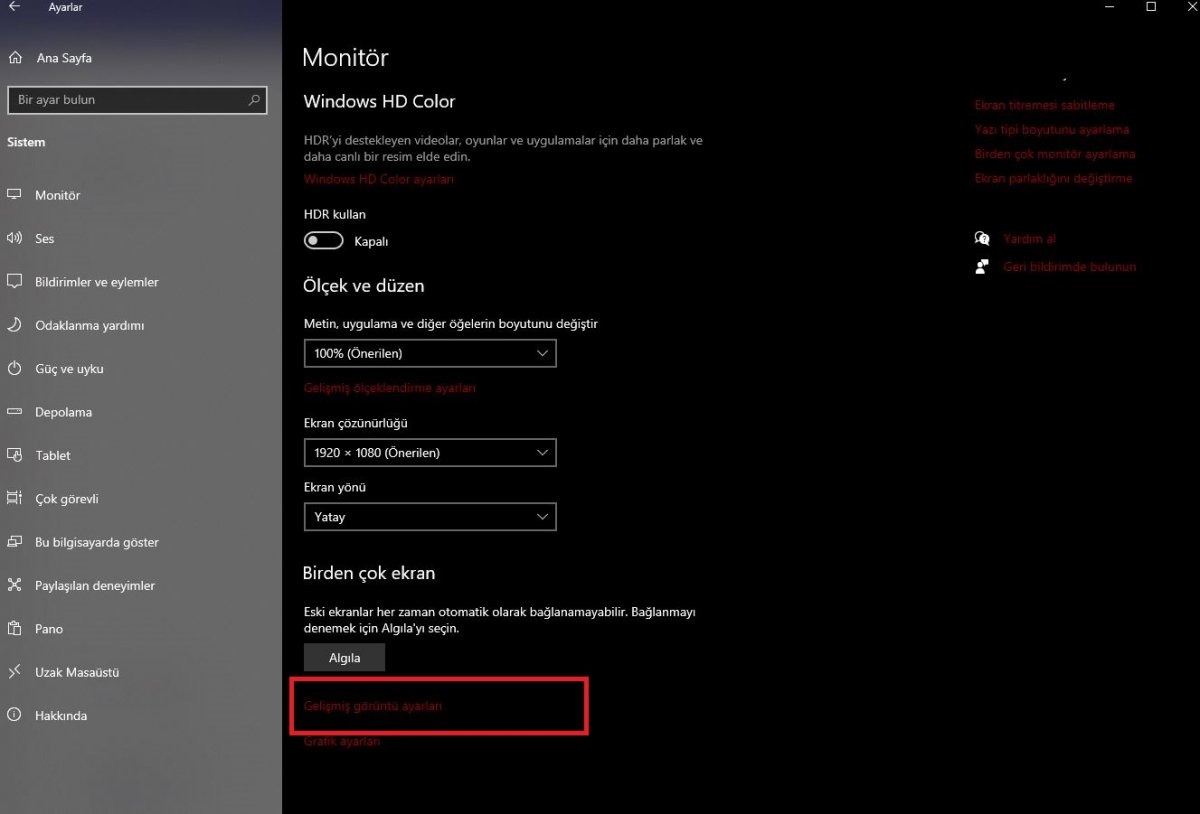Open Windows HD Color ayarları link

[x=379, y=179]
